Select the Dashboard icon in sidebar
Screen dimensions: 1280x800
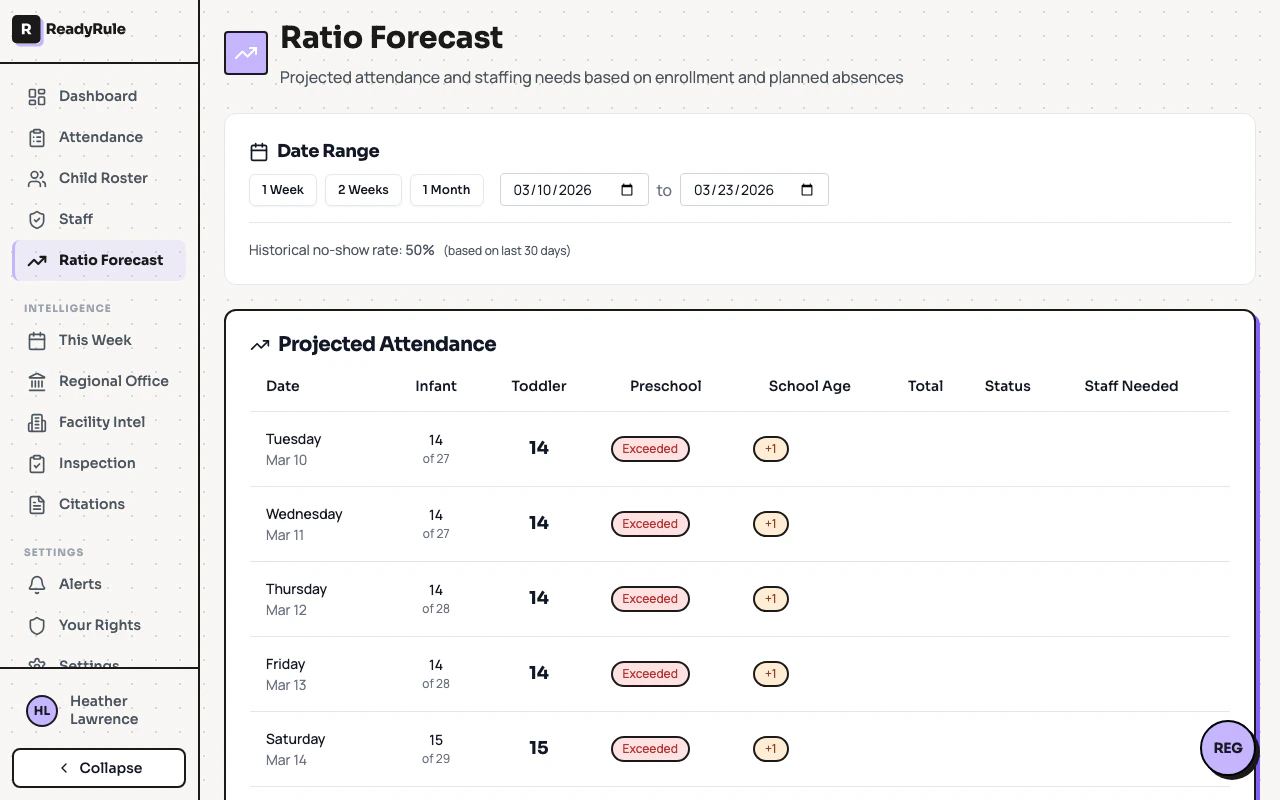click(x=37, y=96)
